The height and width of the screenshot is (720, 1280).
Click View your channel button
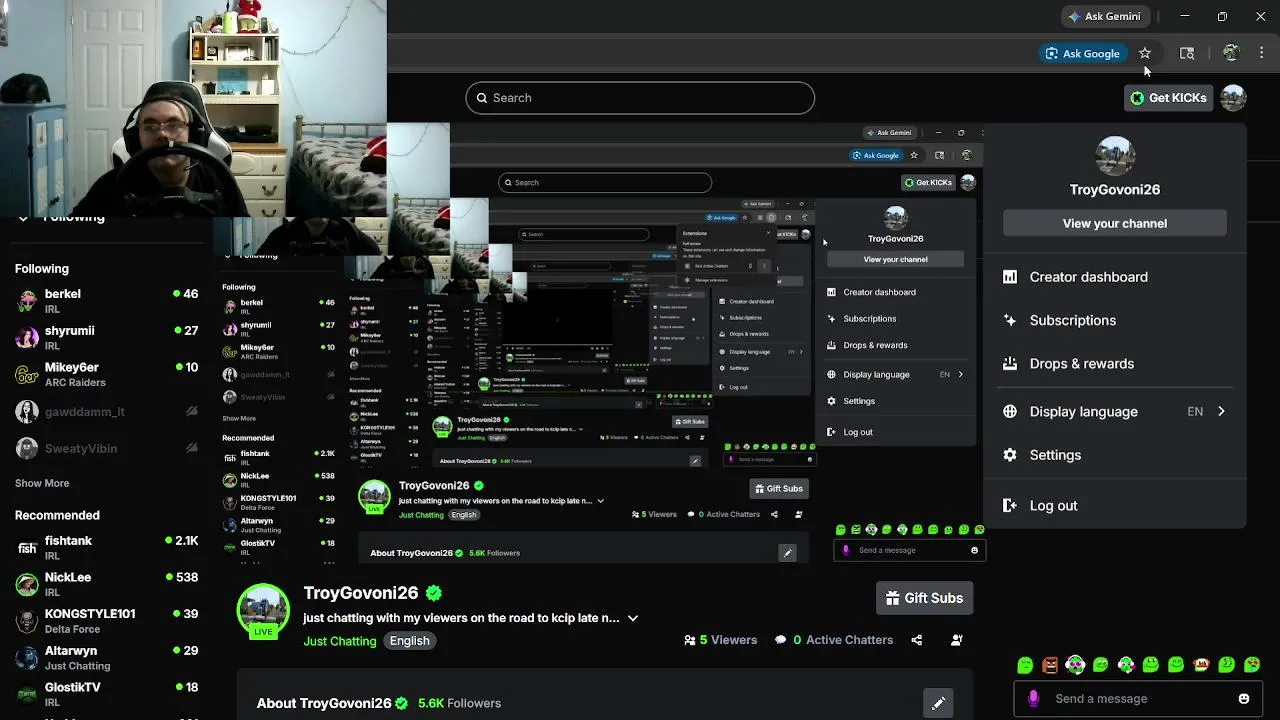(x=1115, y=223)
